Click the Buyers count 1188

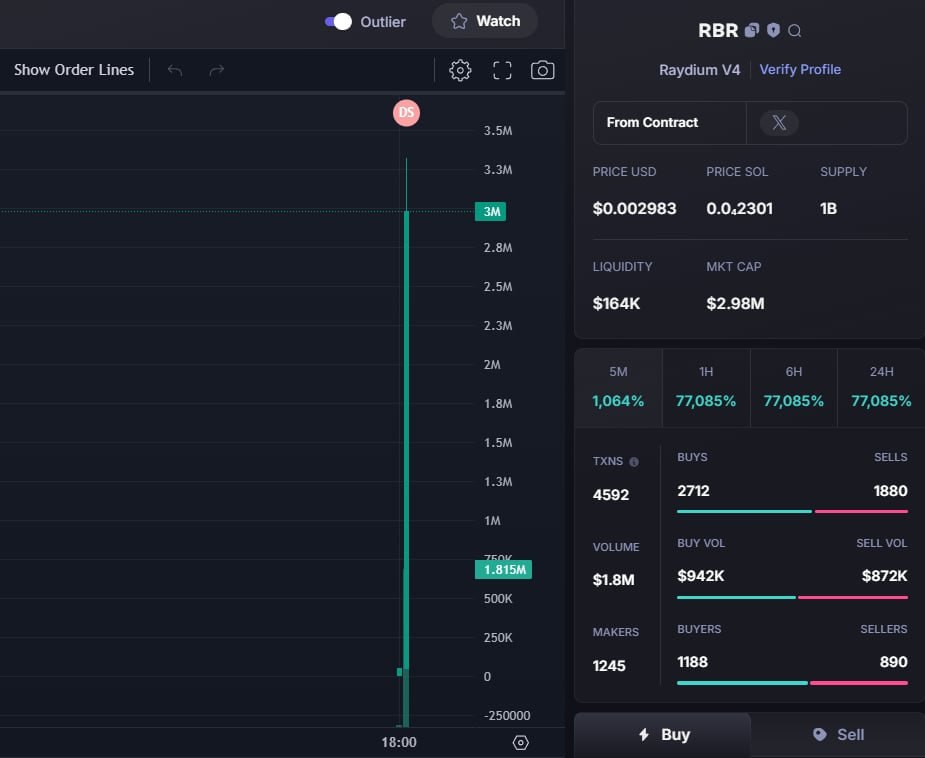pos(692,662)
